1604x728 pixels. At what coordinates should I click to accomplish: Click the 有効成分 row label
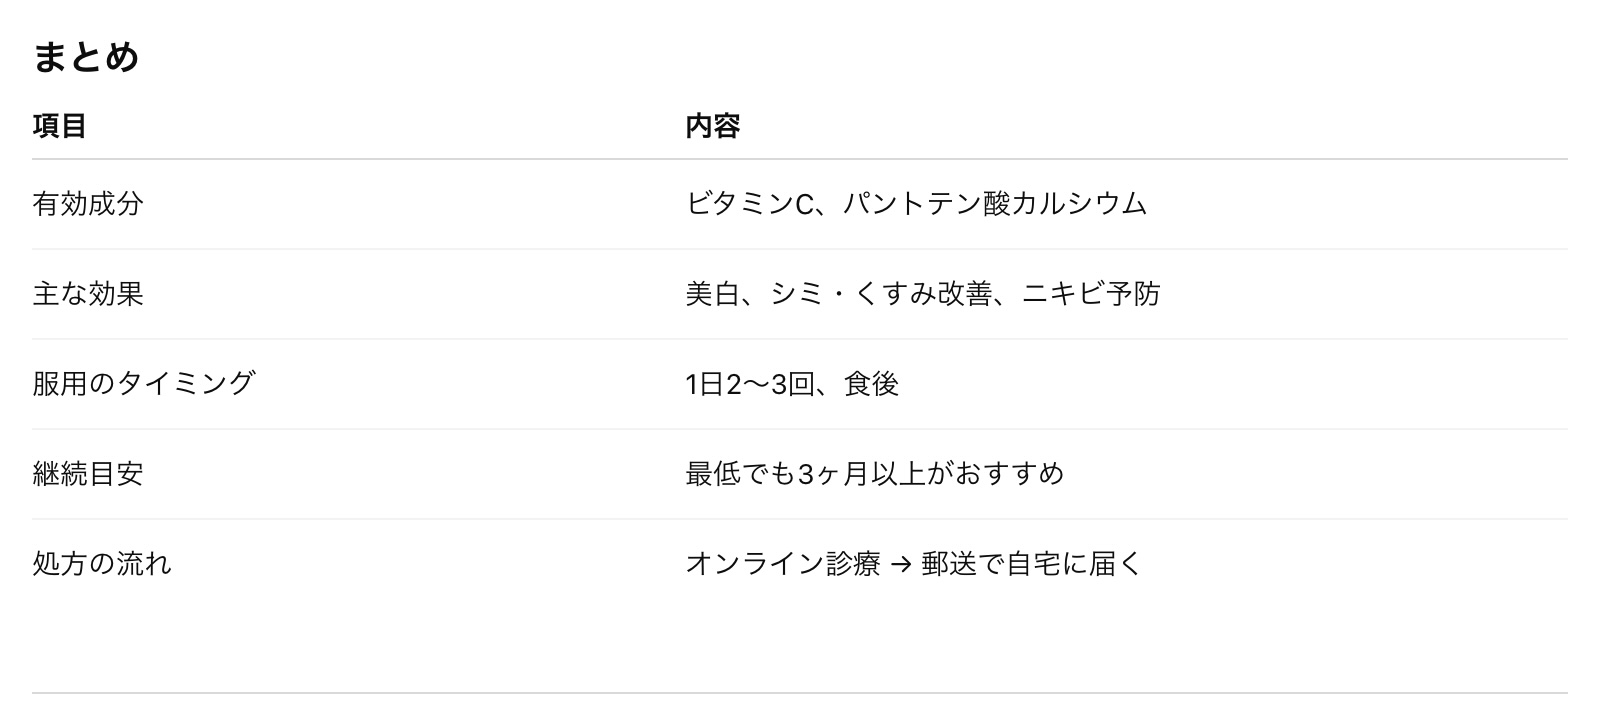pyautogui.click(x=88, y=204)
